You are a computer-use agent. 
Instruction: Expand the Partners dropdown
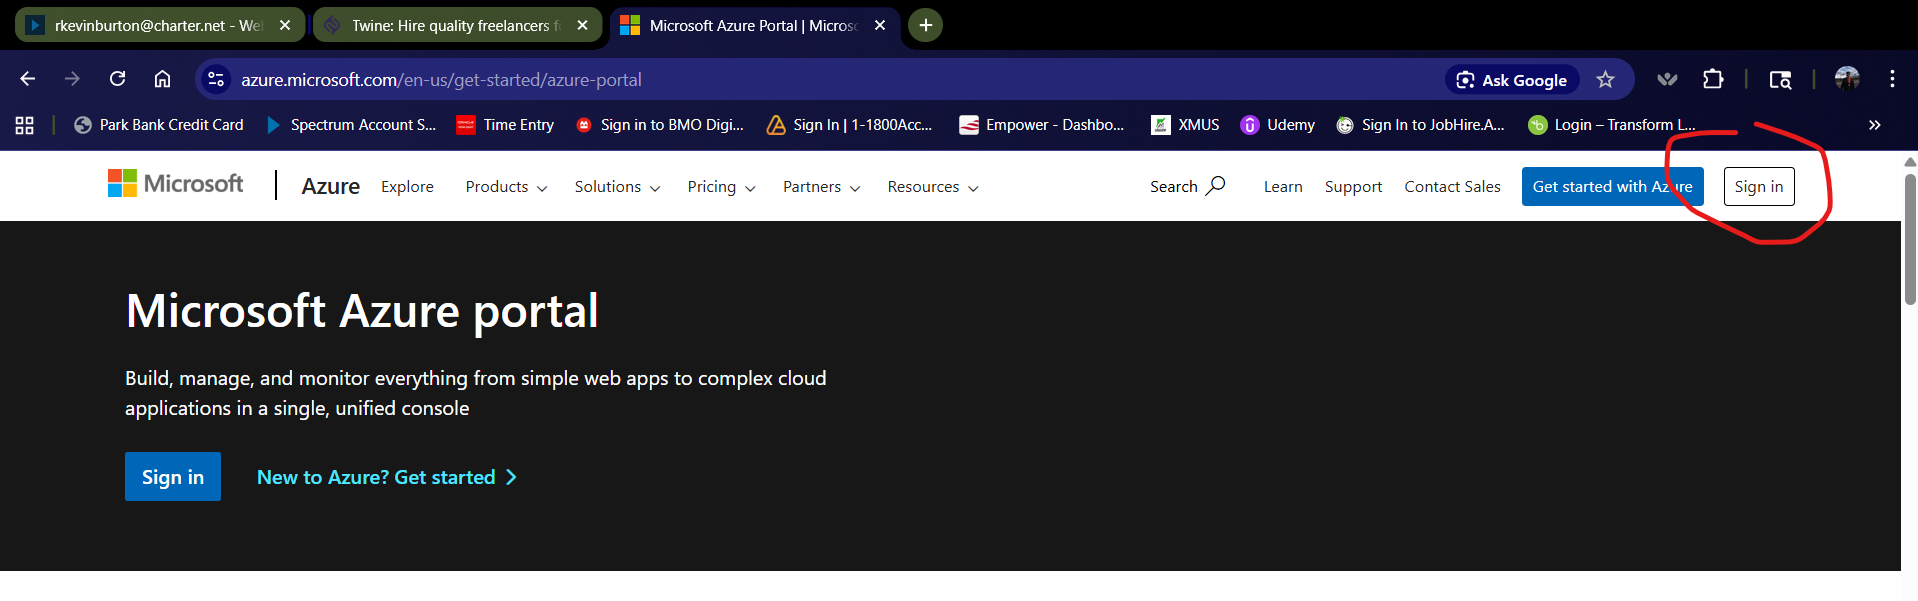(821, 187)
